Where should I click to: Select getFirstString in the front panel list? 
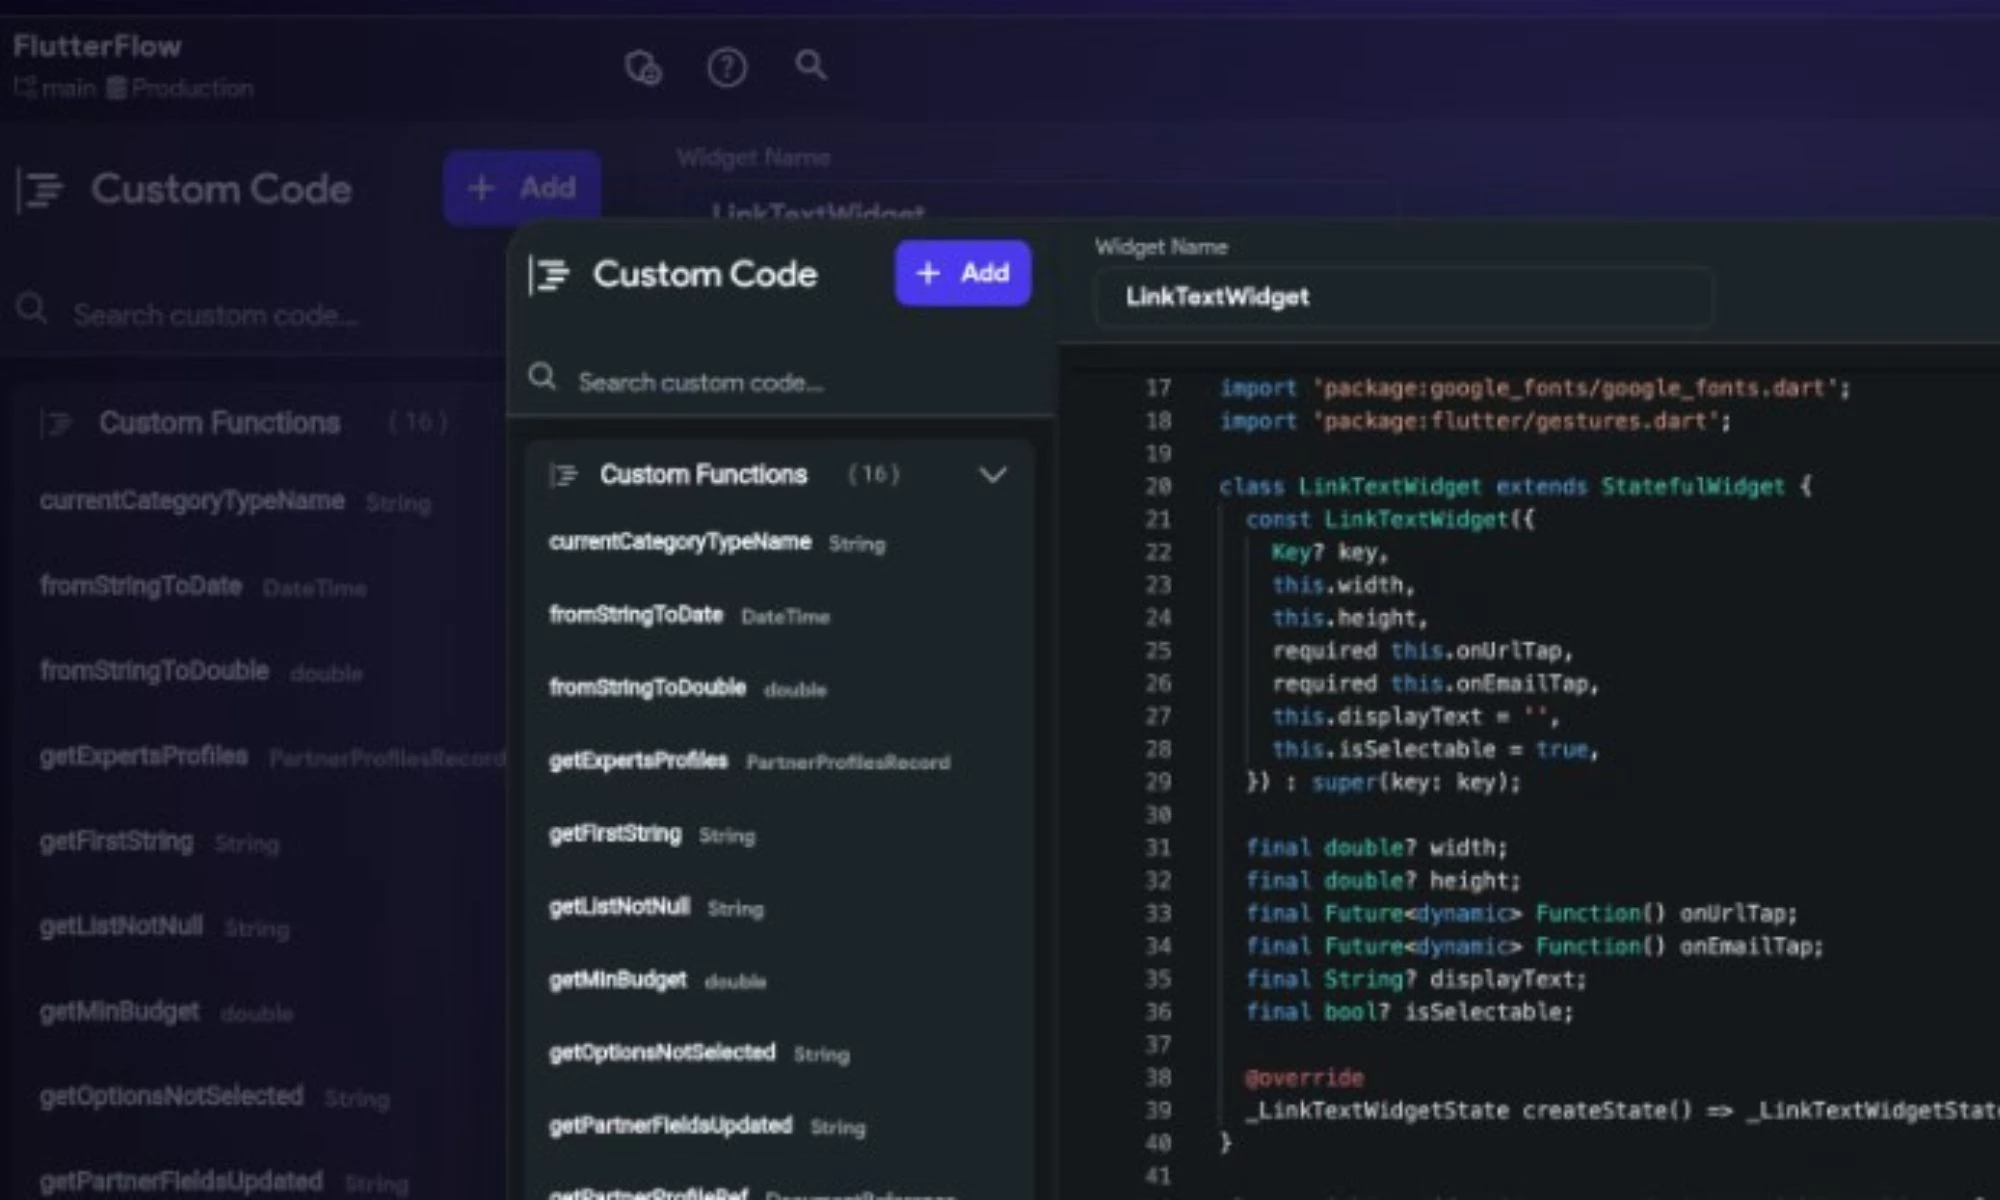coord(615,834)
